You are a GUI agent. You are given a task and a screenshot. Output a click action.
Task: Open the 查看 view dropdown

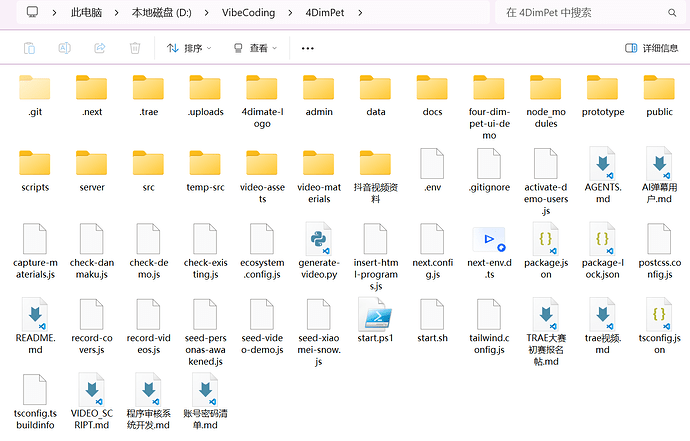[255, 48]
